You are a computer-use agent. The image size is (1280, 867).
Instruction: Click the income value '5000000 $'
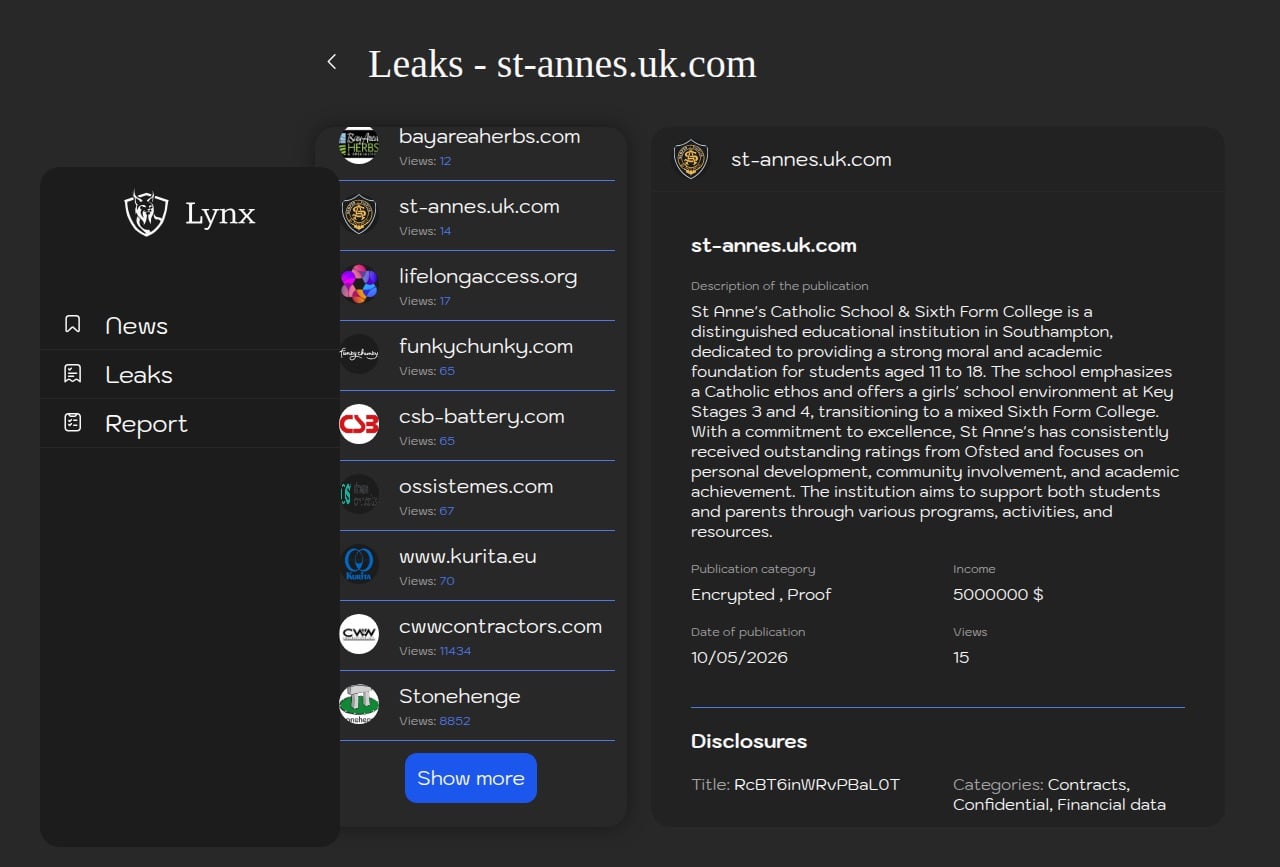point(998,594)
